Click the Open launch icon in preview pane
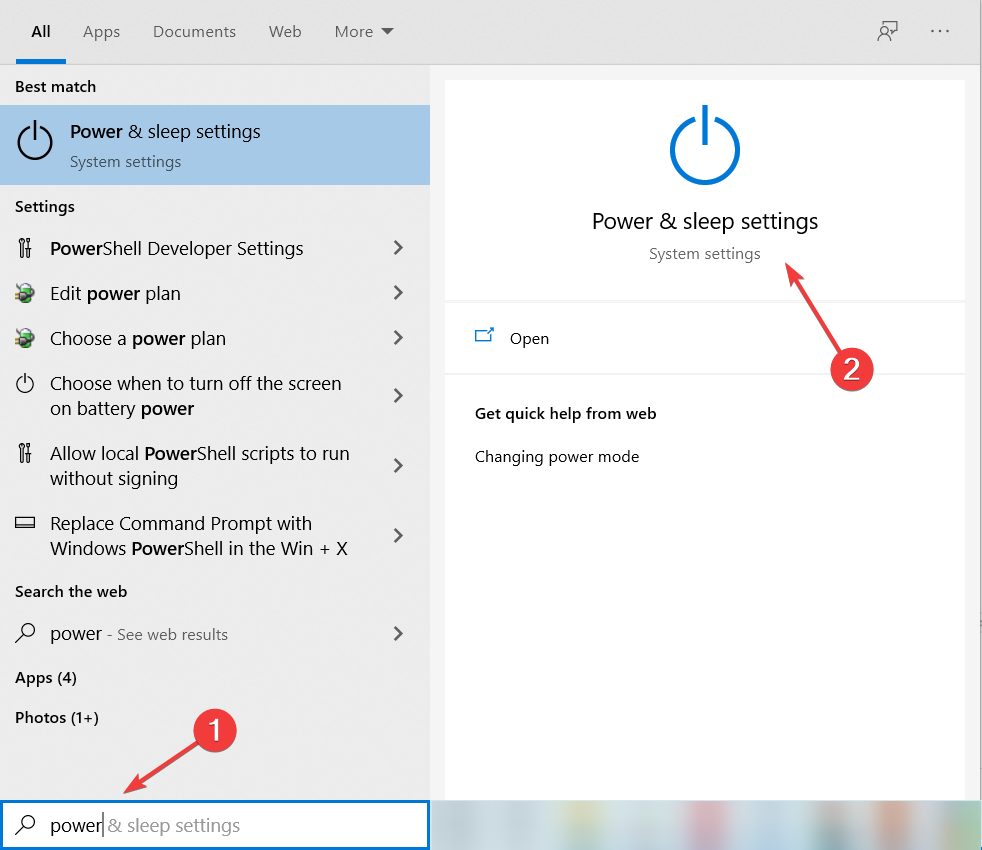The height and width of the screenshot is (850, 982). click(x=484, y=336)
